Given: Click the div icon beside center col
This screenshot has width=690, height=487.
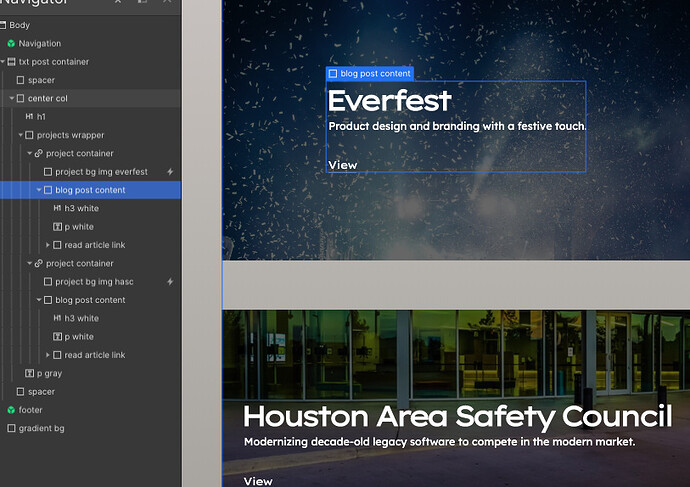Looking at the screenshot, I should coord(21,99).
